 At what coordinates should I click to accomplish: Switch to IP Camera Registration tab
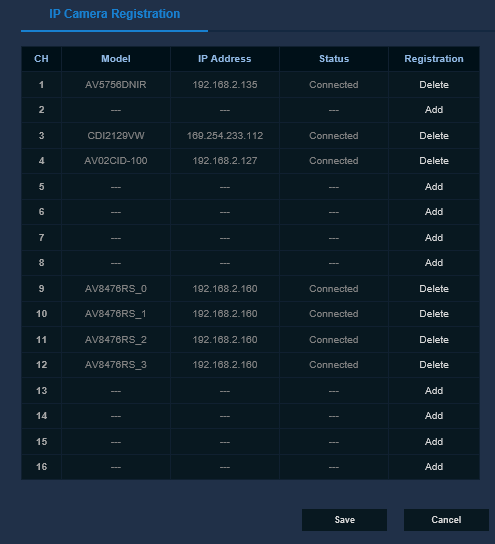tap(114, 14)
